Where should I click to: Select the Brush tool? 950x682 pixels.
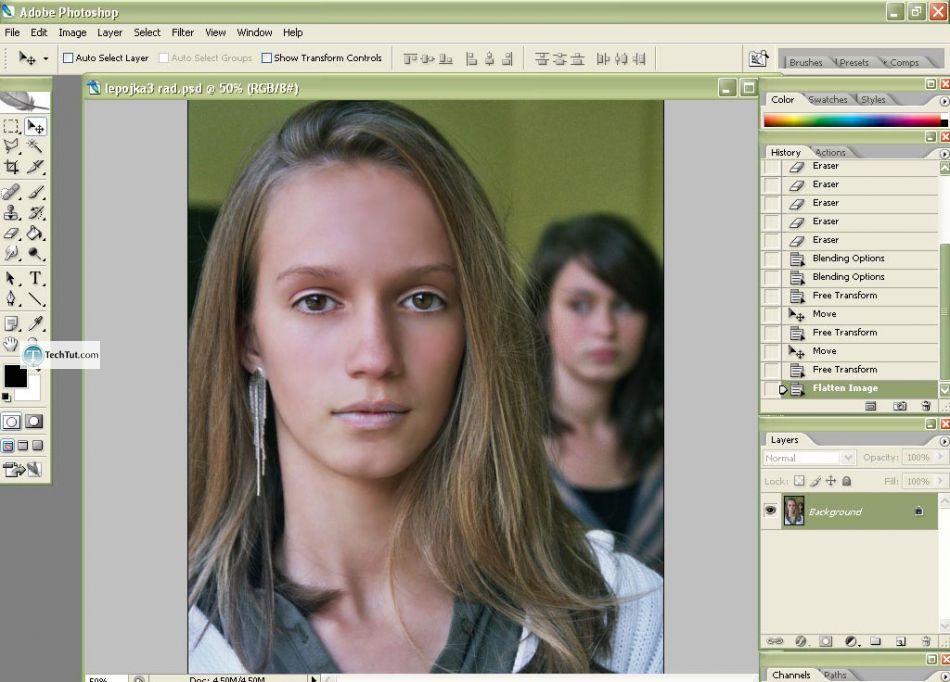[36, 193]
